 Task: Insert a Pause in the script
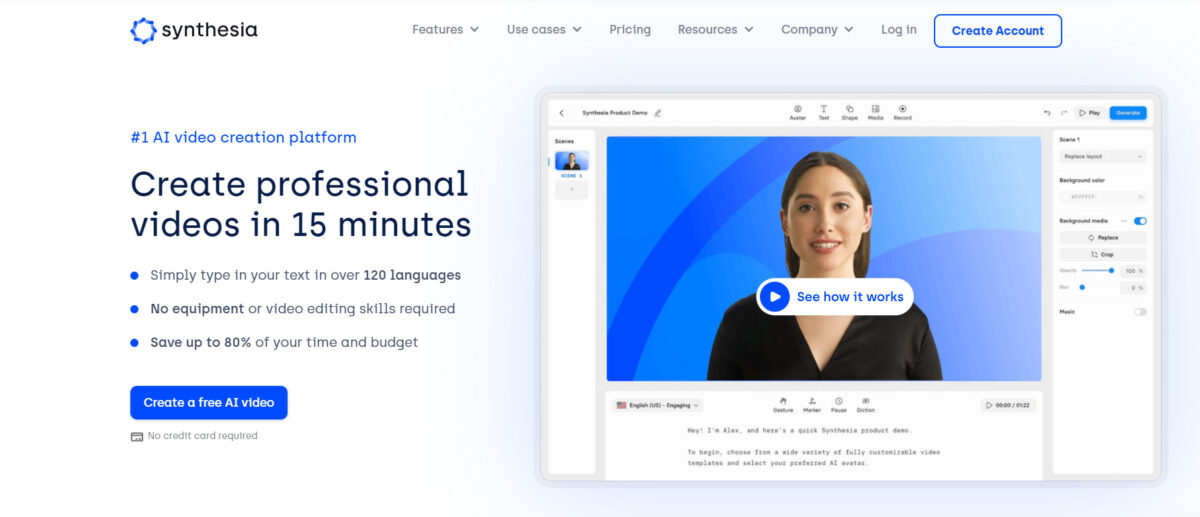point(839,404)
